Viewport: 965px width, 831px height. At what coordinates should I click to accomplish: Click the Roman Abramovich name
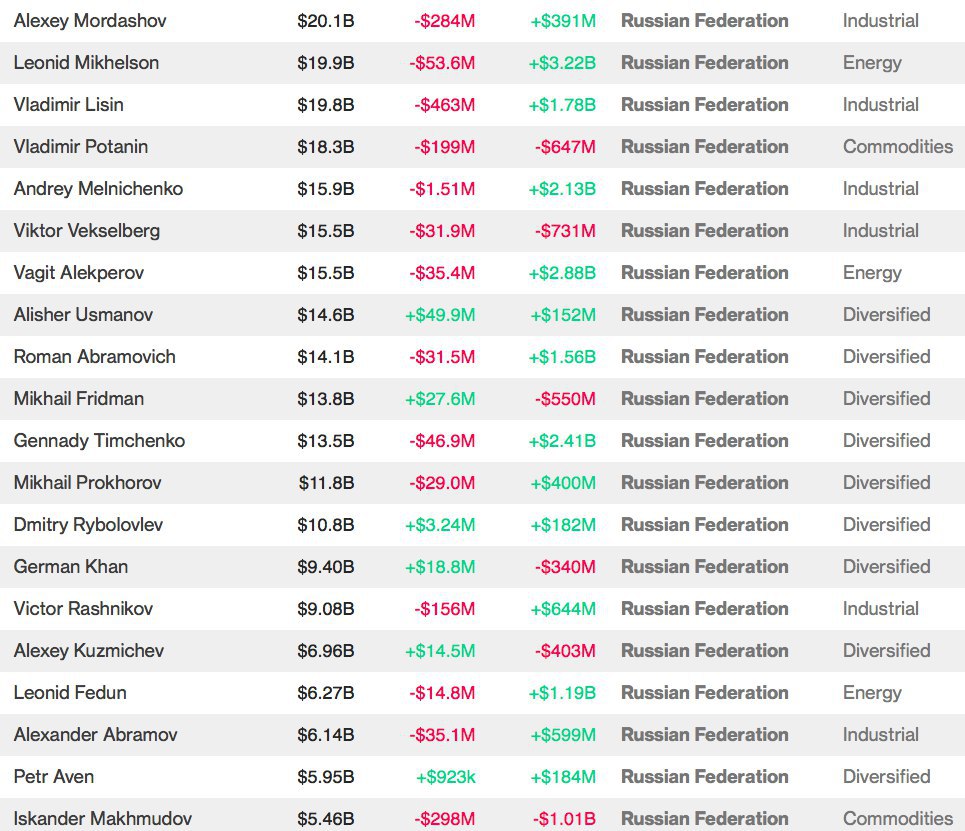(95, 356)
